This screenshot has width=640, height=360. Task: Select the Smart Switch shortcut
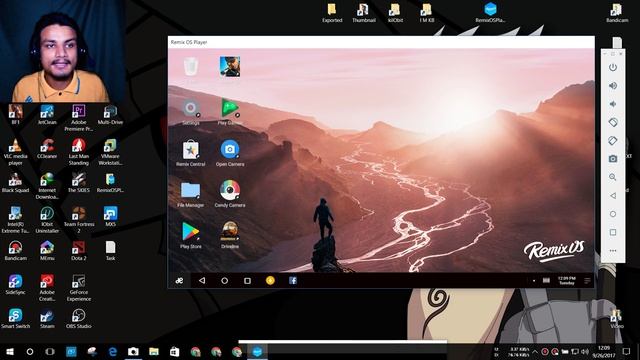[x=16, y=319]
